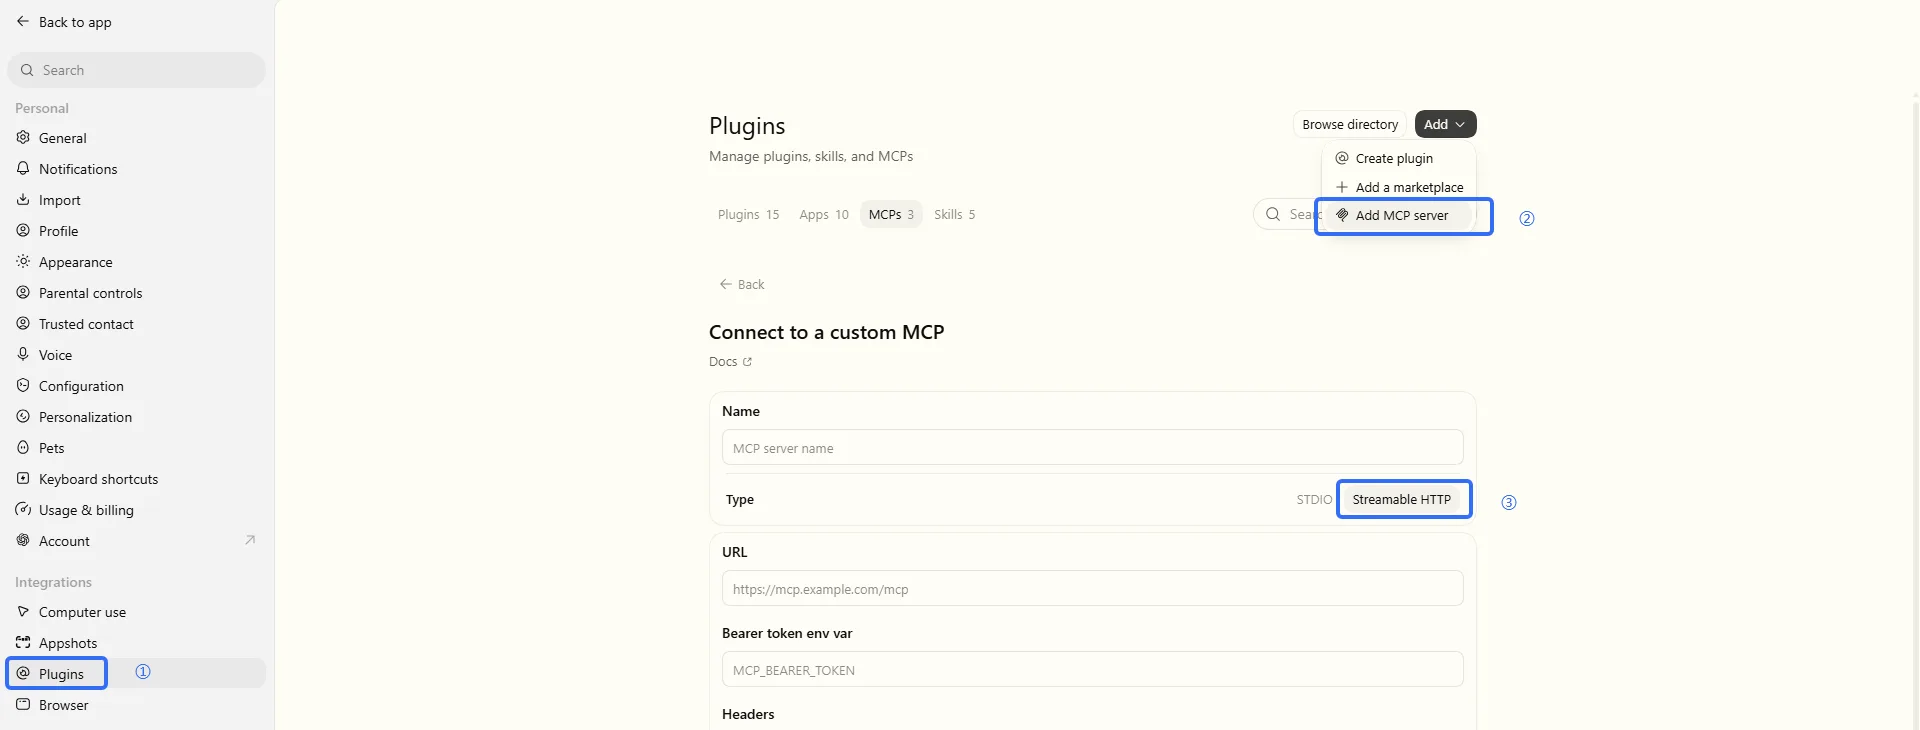Switch to the Apps 10 tab
This screenshot has width=1920, height=730.
click(x=823, y=214)
